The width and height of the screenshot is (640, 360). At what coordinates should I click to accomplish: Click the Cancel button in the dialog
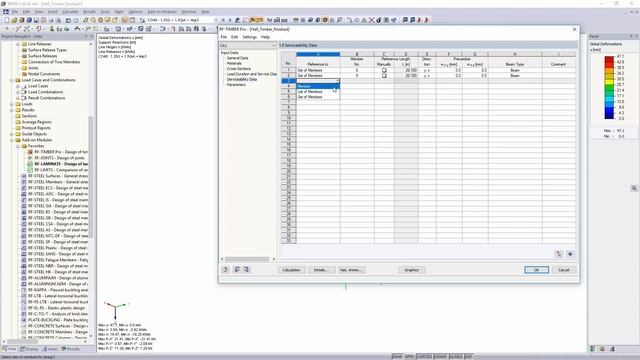click(x=564, y=270)
